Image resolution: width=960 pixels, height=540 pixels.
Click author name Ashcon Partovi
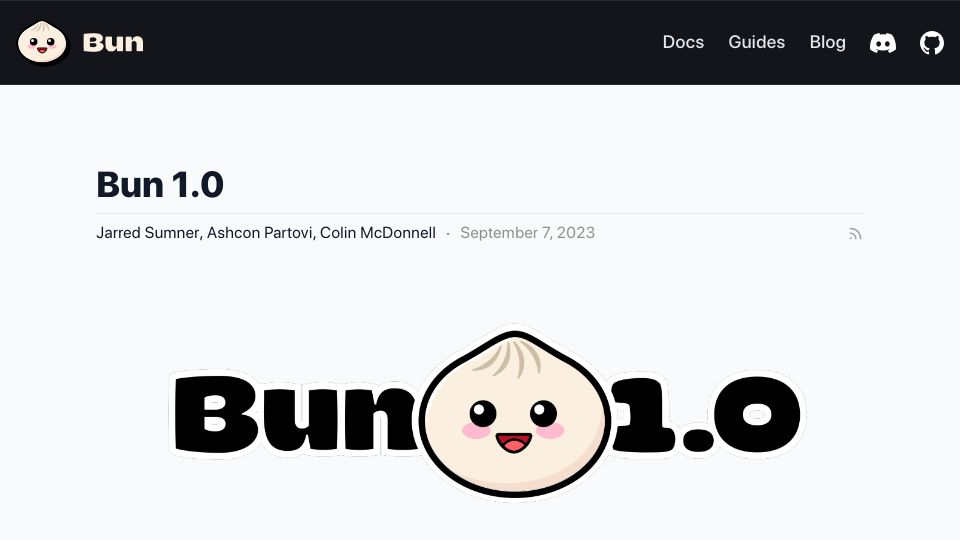pos(260,233)
